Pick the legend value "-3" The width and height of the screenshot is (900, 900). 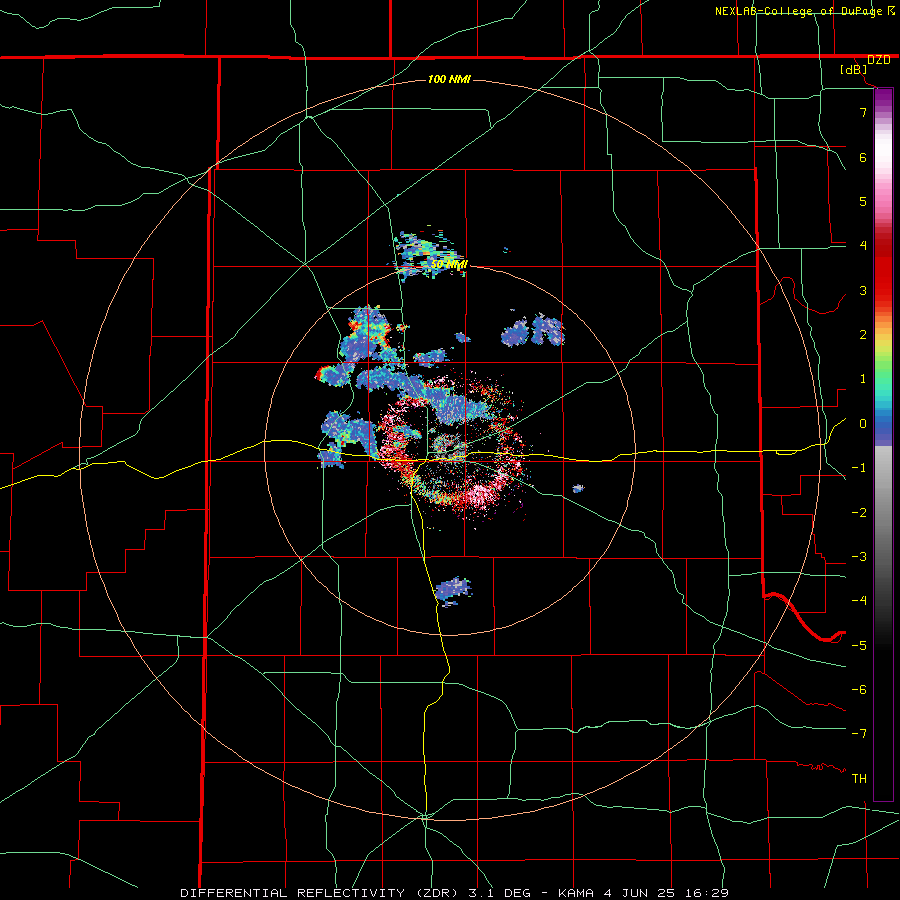pos(859,557)
